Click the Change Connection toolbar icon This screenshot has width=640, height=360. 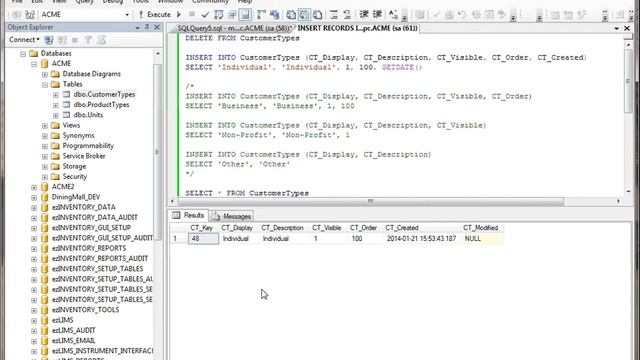[x=30, y=15]
